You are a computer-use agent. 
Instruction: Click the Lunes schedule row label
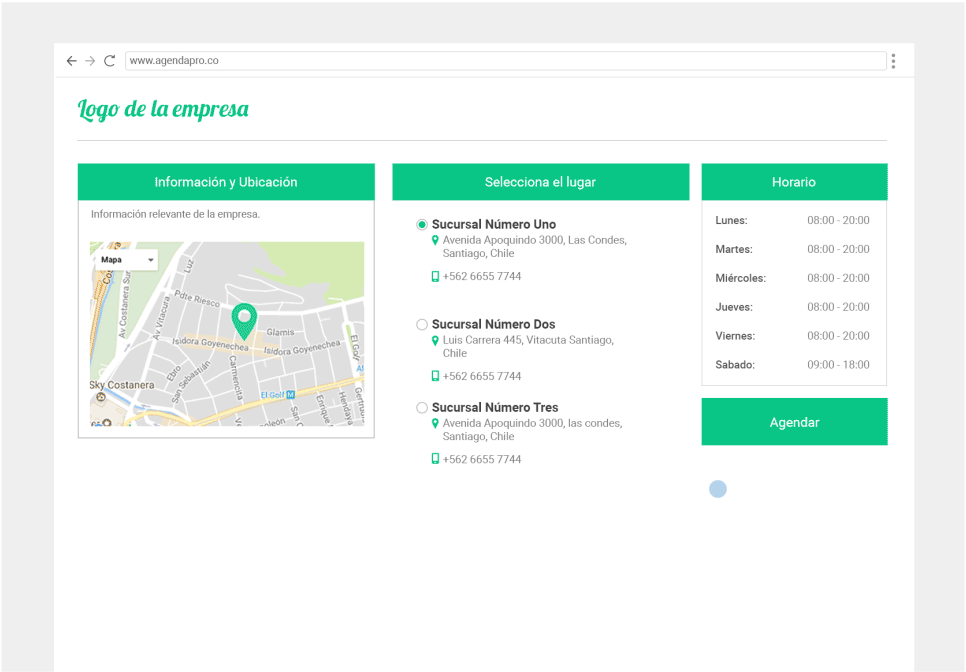pos(731,221)
